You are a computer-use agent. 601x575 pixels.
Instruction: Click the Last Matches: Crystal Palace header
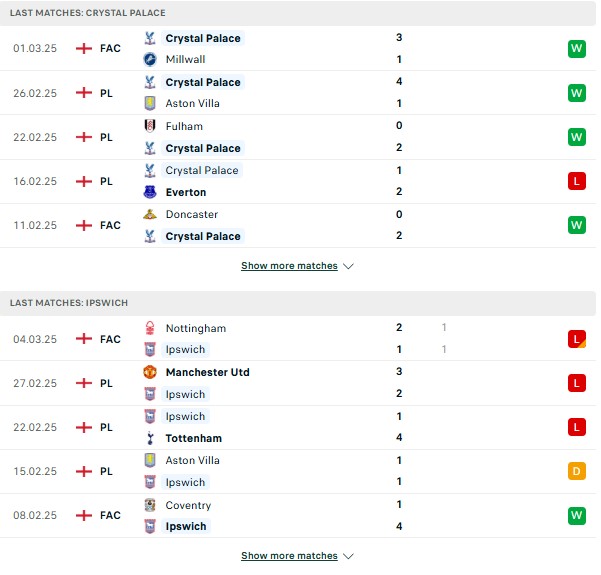[298, 13]
